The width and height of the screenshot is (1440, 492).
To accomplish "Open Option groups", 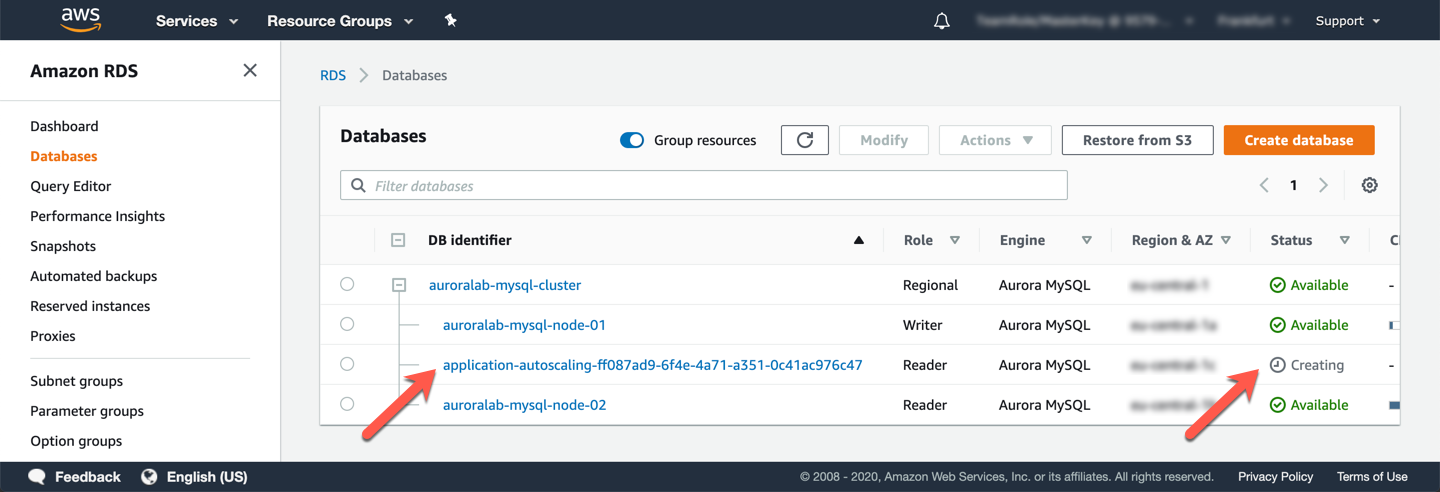I will tap(76, 441).
